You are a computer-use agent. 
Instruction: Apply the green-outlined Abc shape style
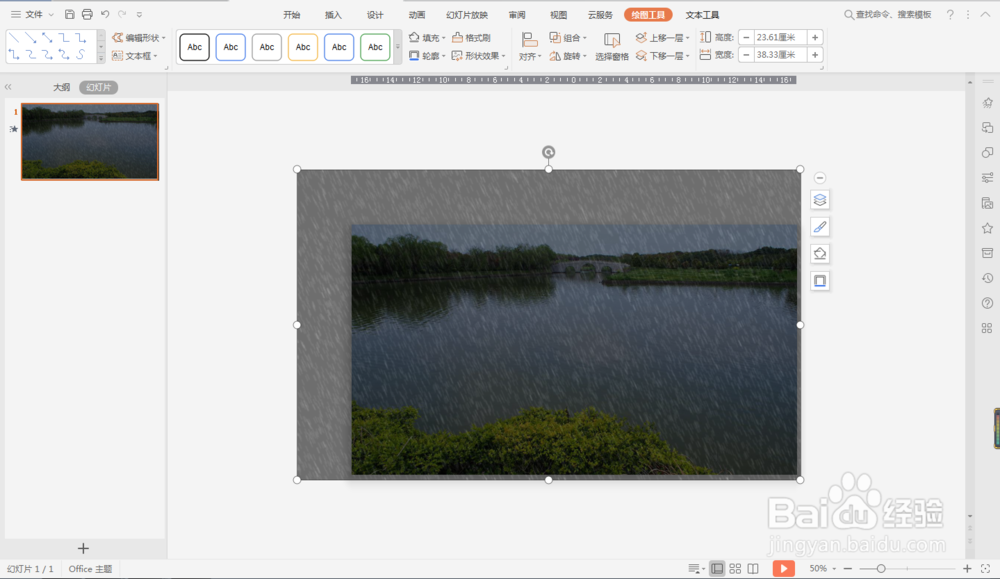pyautogui.click(x=375, y=47)
